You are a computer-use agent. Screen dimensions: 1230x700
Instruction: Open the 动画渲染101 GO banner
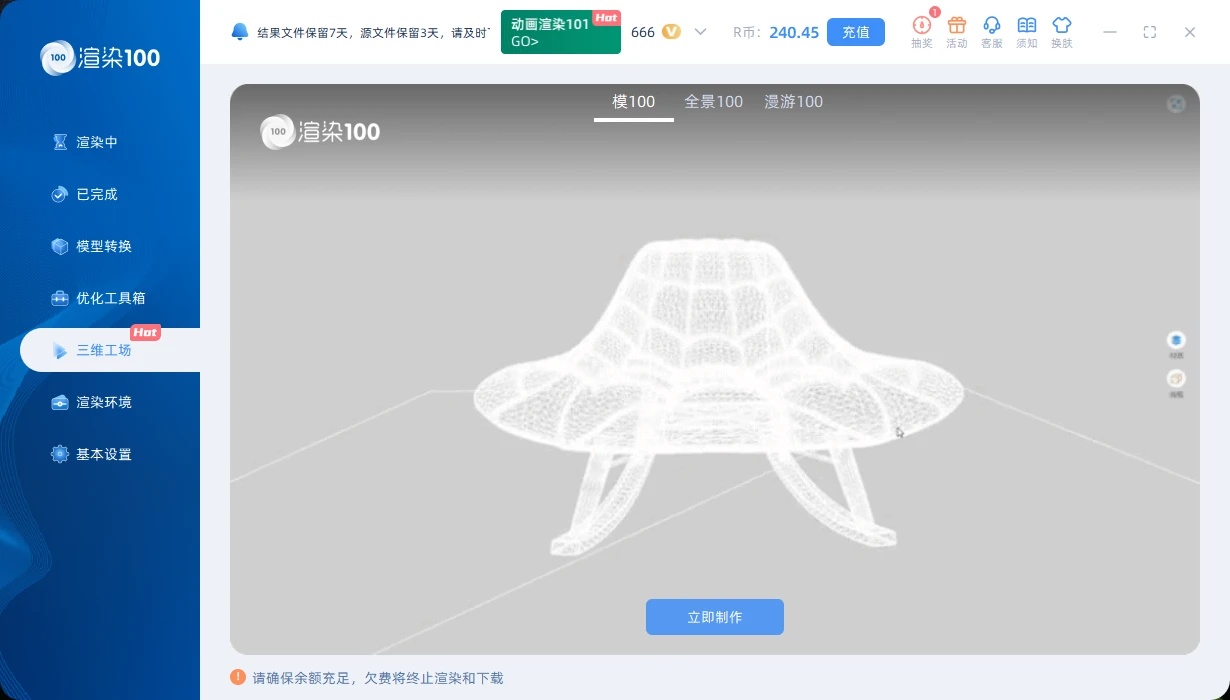[561, 33]
